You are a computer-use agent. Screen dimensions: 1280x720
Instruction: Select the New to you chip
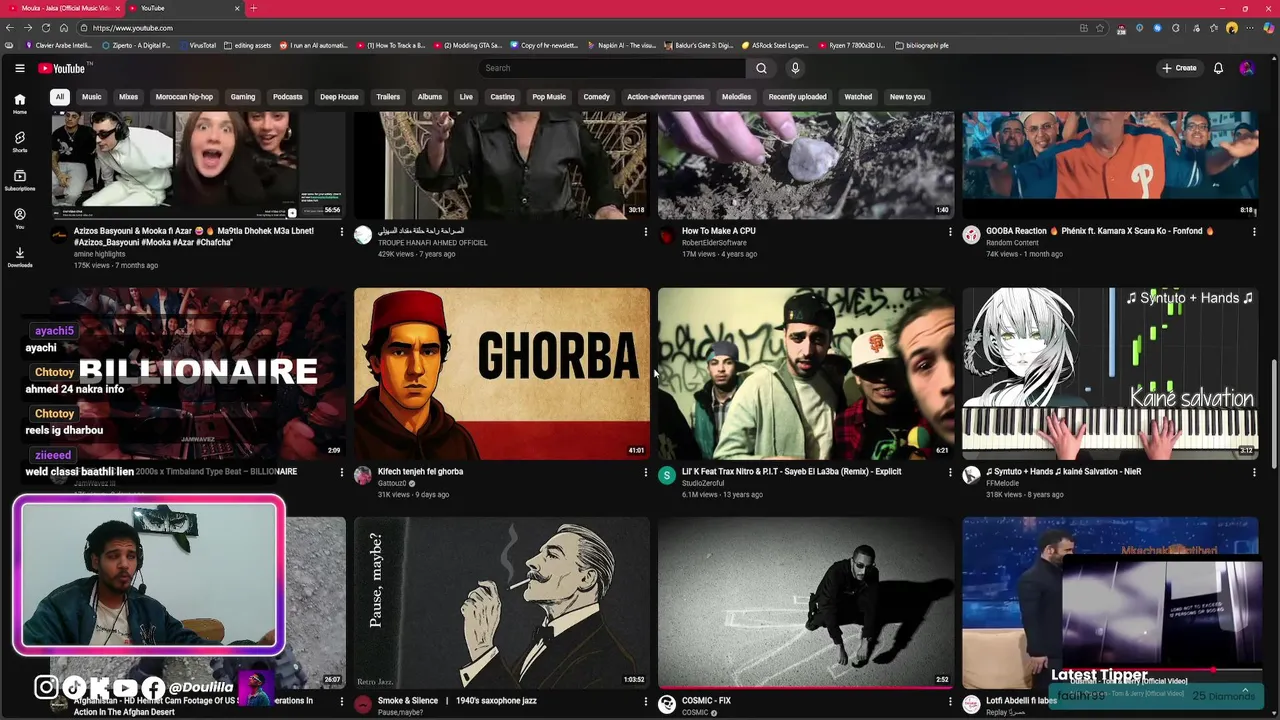[907, 97]
